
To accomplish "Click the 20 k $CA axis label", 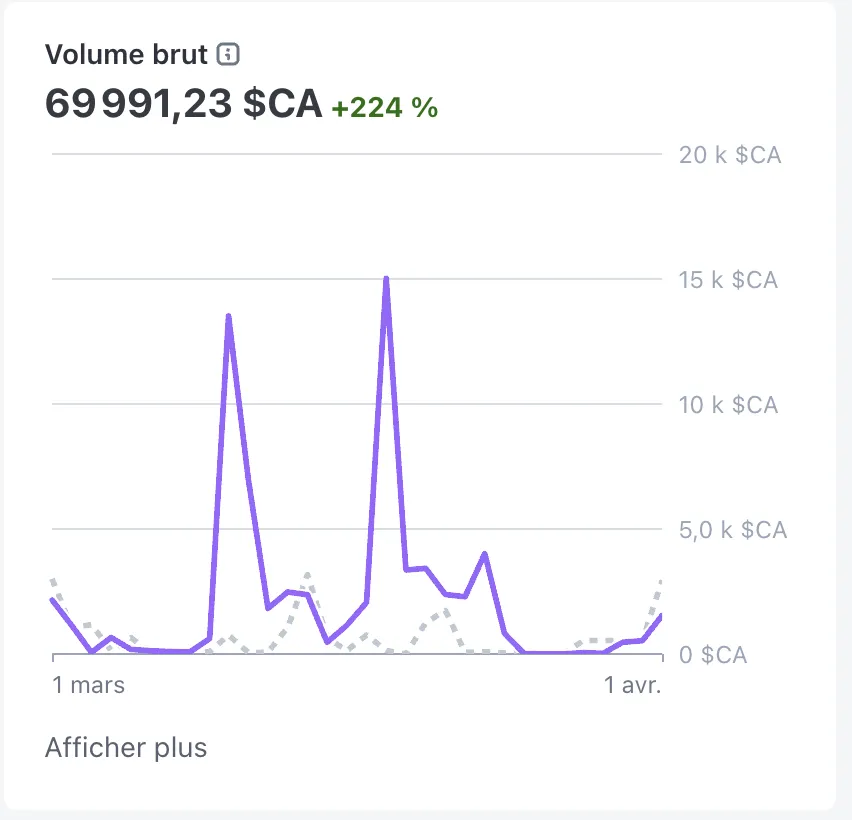I will pyautogui.click(x=730, y=155).
